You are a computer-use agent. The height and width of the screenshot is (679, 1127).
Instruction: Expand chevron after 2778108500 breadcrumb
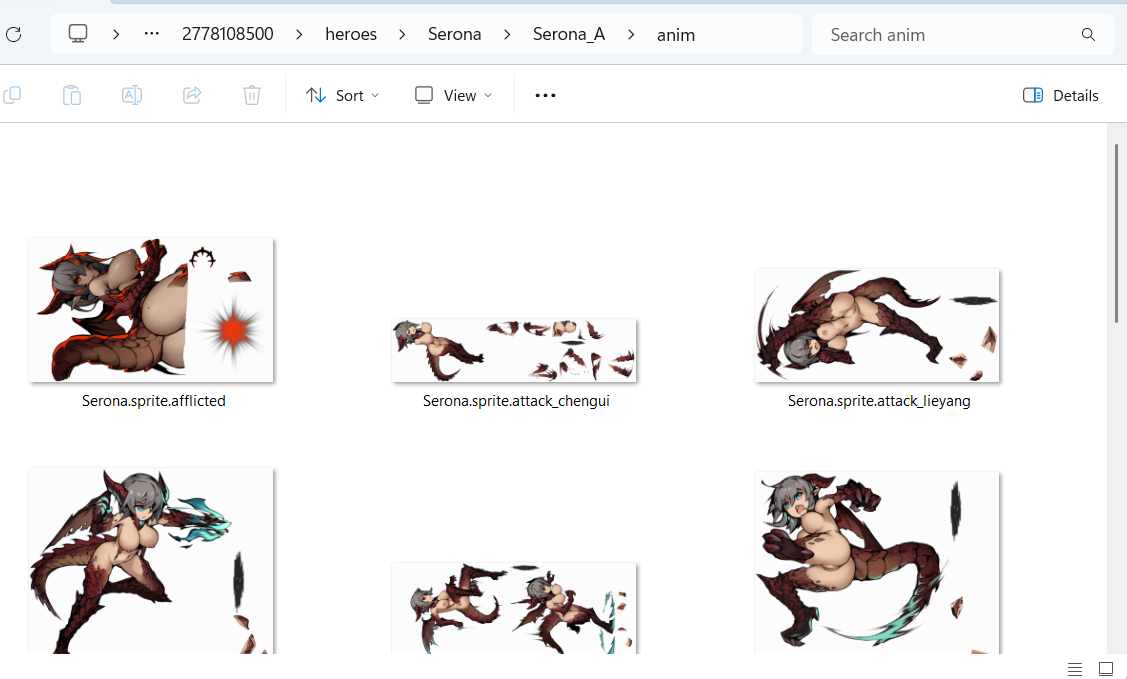click(299, 34)
